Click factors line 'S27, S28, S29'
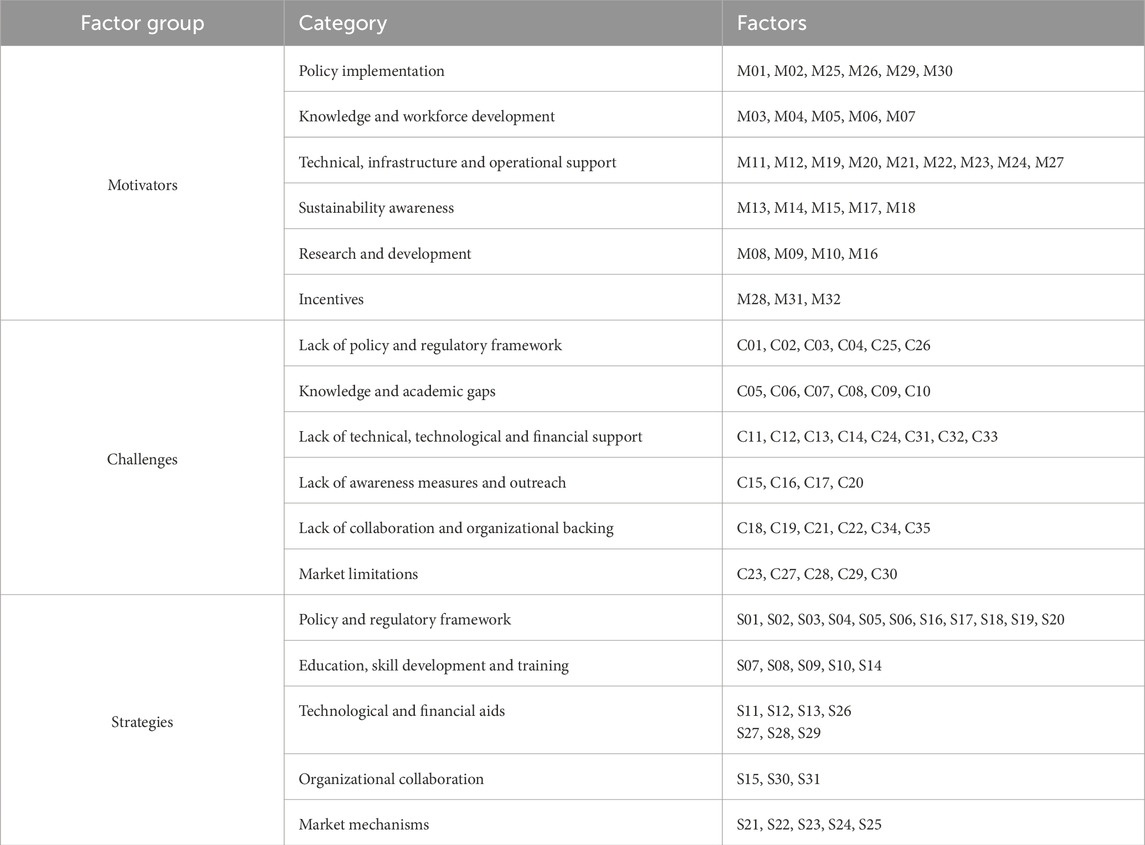1145x845 pixels. pos(778,733)
